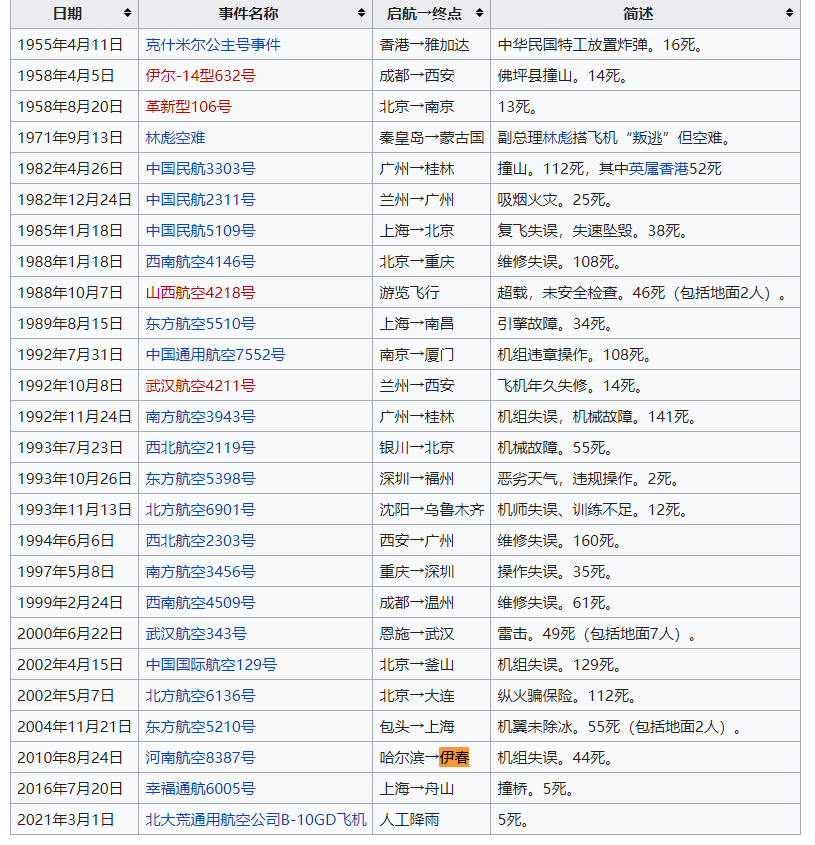This screenshot has width=815, height=845.
Task: Open the 西南航空4146号 link
Action: point(201,262)
